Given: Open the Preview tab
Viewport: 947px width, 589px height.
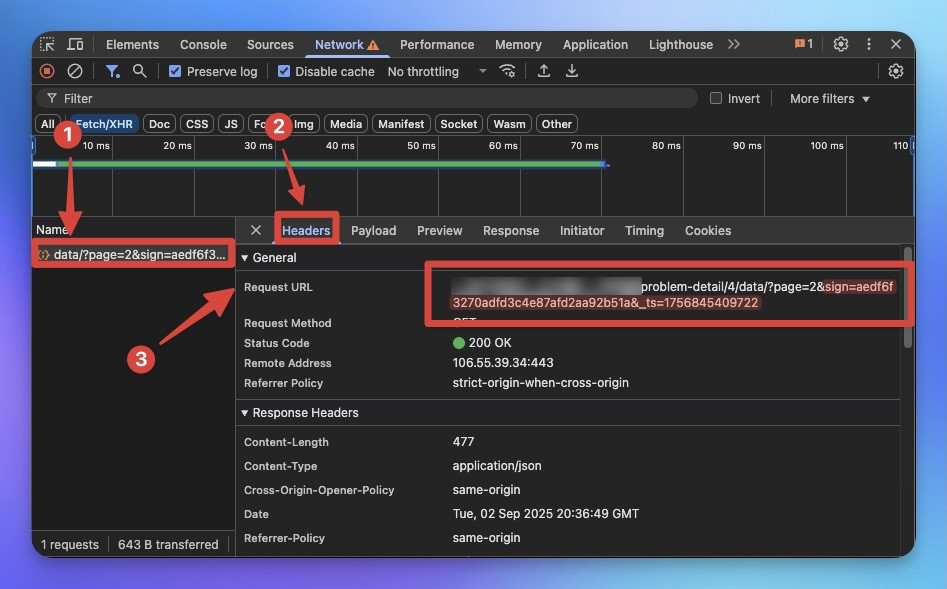Looking at the screenshot, I should 439,230.
